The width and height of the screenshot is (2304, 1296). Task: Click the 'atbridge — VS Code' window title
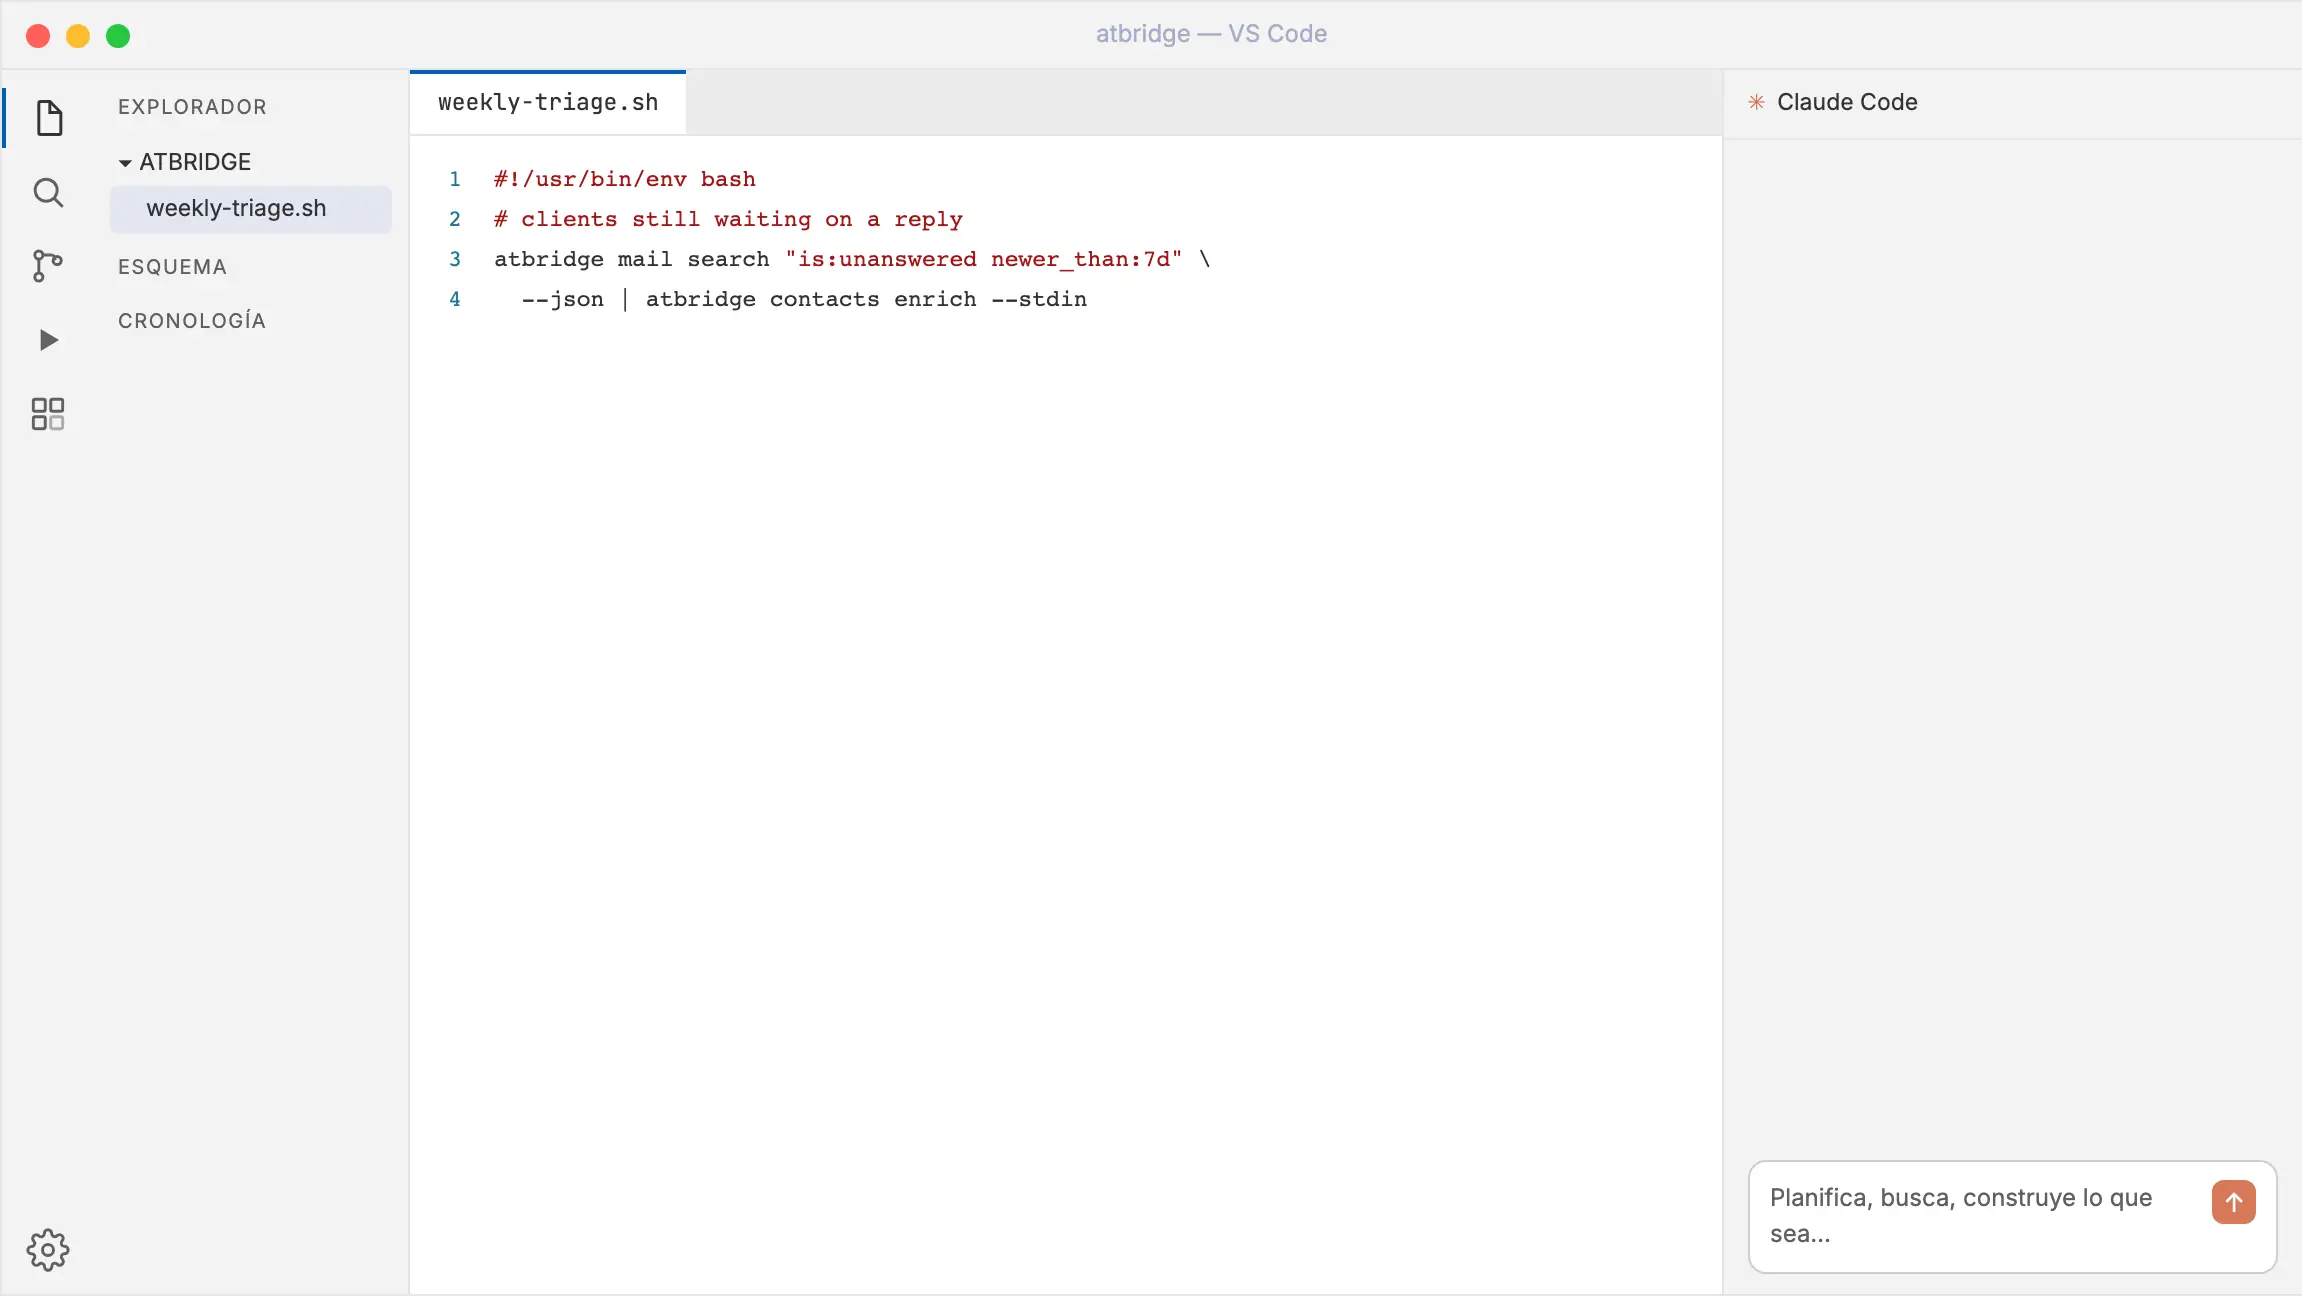(1211, 34)
